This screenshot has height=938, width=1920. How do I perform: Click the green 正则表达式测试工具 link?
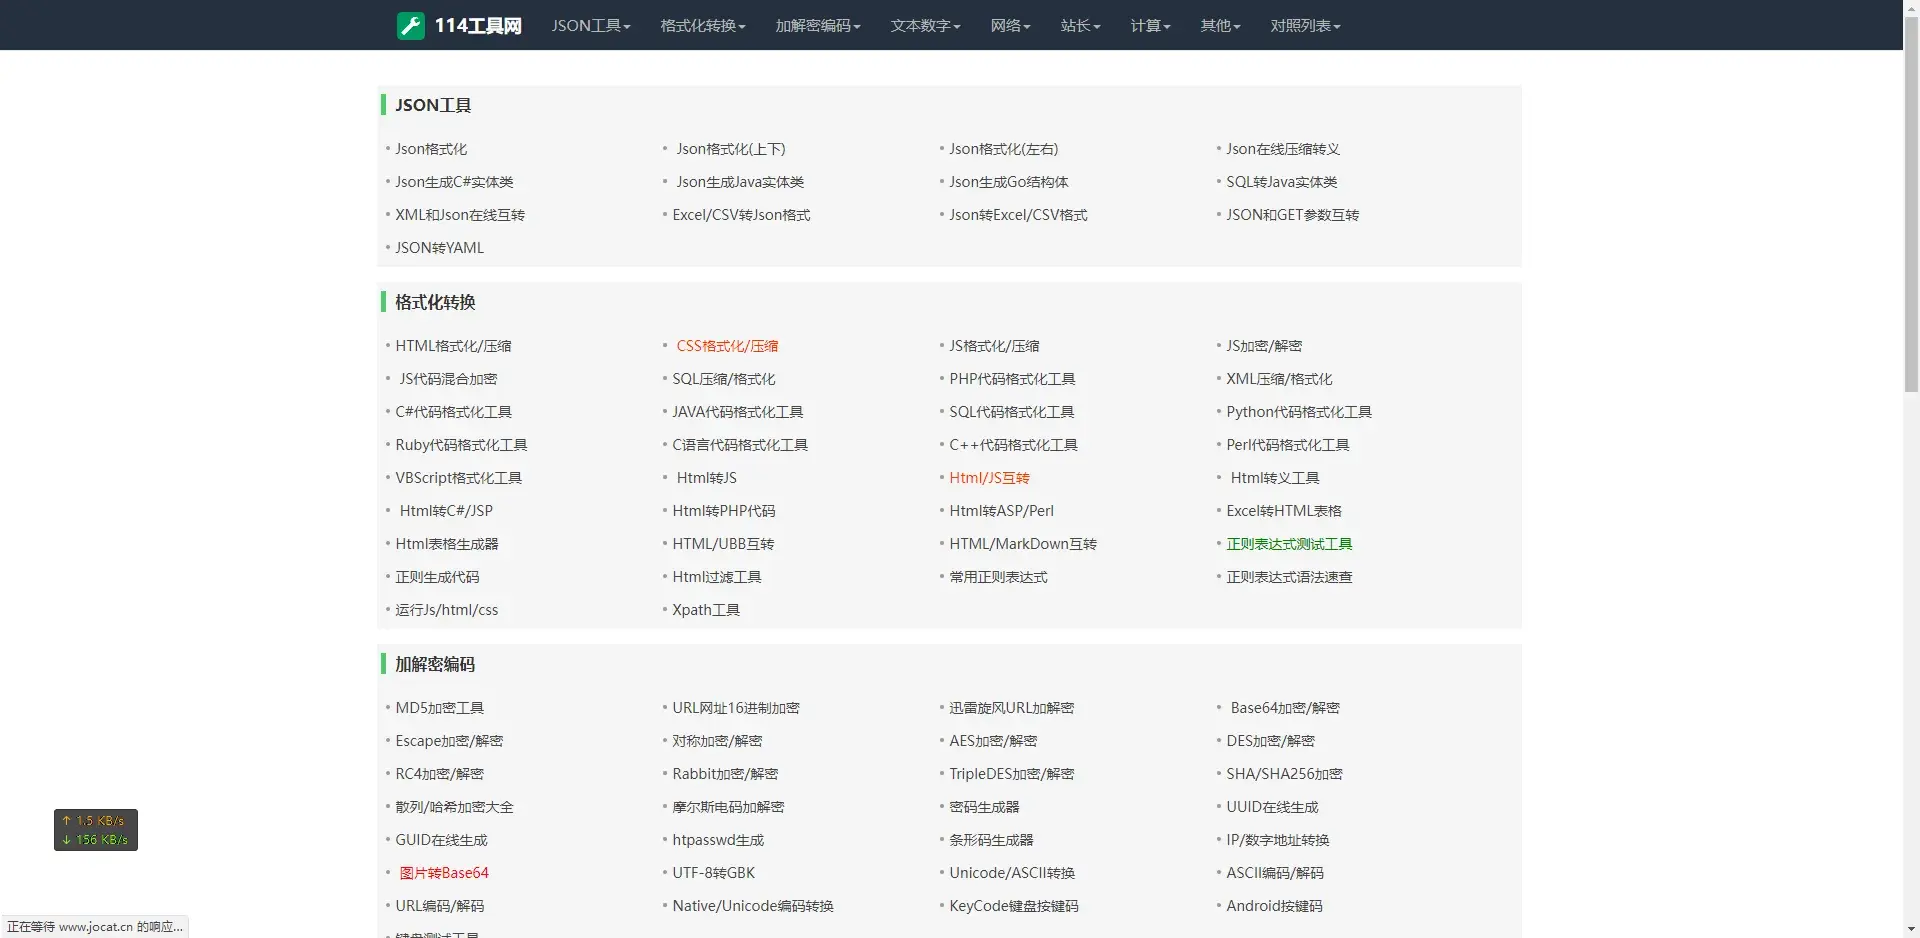pyautogui.click(x=1289, y=544)
